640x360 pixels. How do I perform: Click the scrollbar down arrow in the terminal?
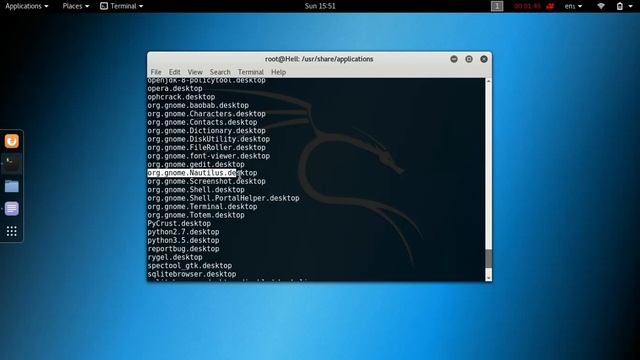tap(488, 278)
